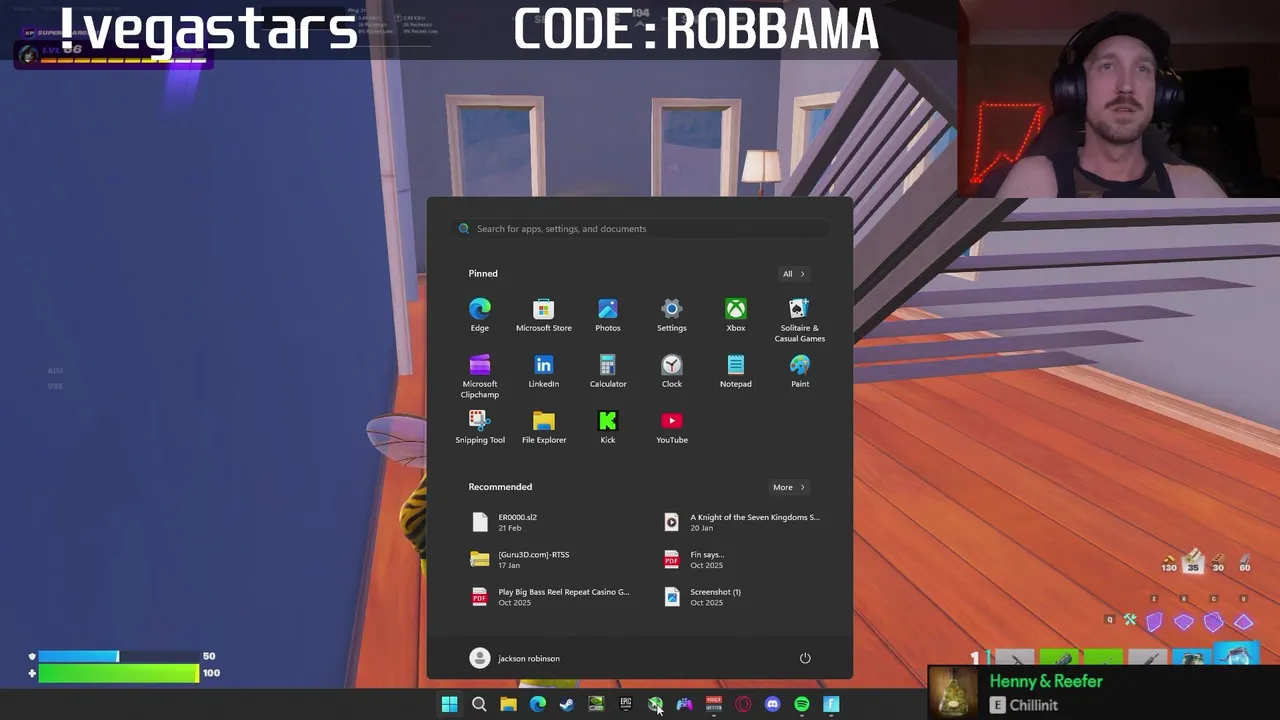Open taskbar Search magnifier
The width and height of the screenshot is (1280, 720).
(x=479, y=704)
